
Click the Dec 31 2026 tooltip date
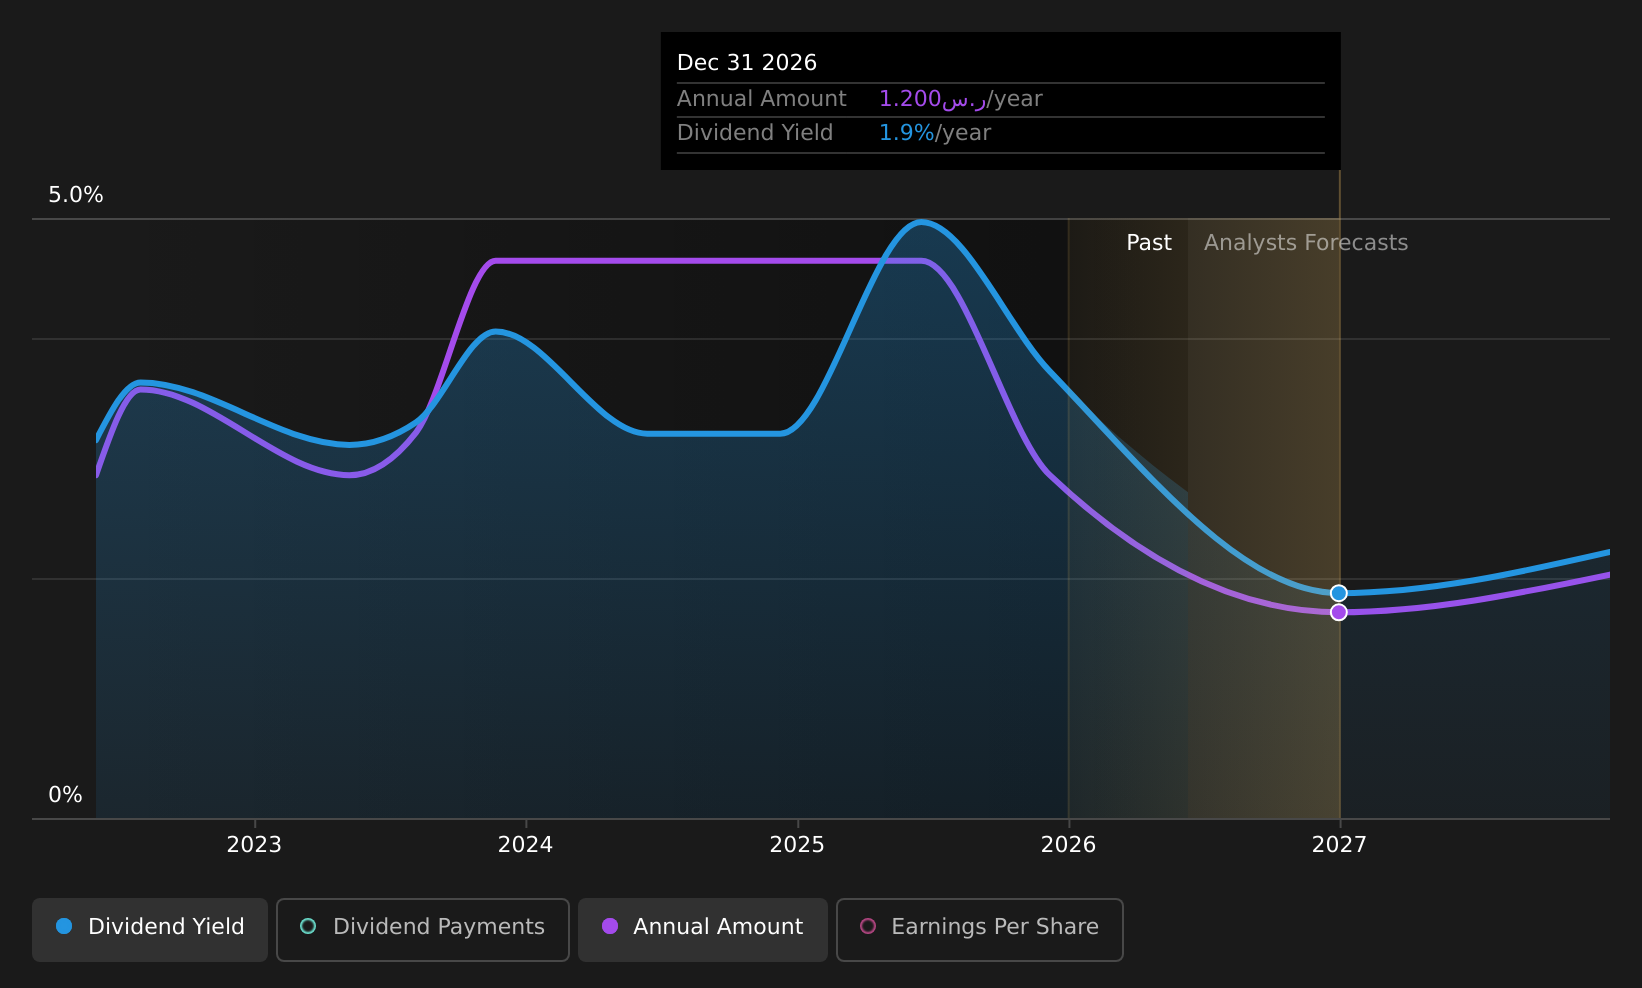click(747, 63)
